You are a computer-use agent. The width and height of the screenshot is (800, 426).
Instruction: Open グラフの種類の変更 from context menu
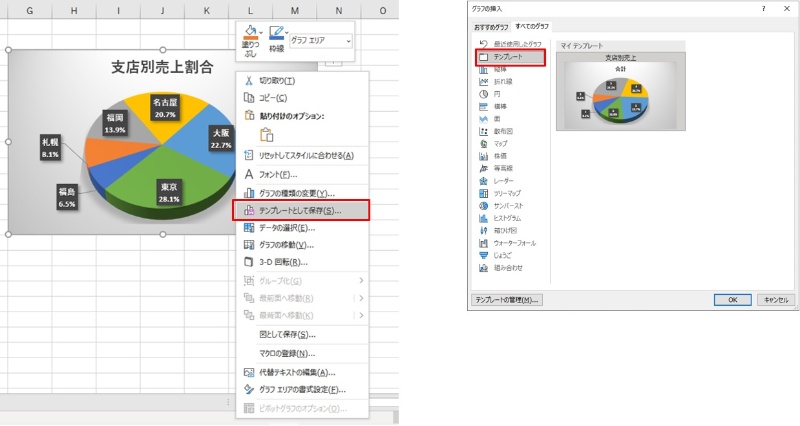tap(297, 193)
